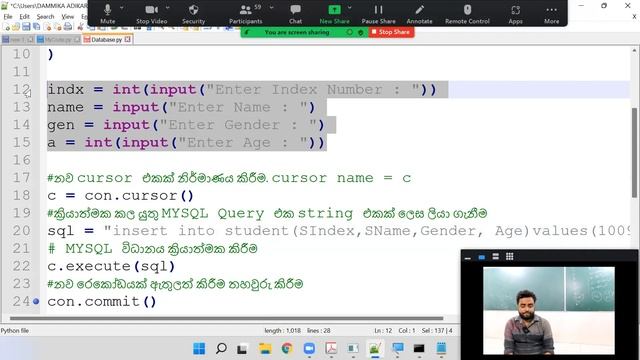The width and height of the screenshot is (640, 360).
Task: Select thumbnail strip view in video panel
Action: [x=496, y=257]
